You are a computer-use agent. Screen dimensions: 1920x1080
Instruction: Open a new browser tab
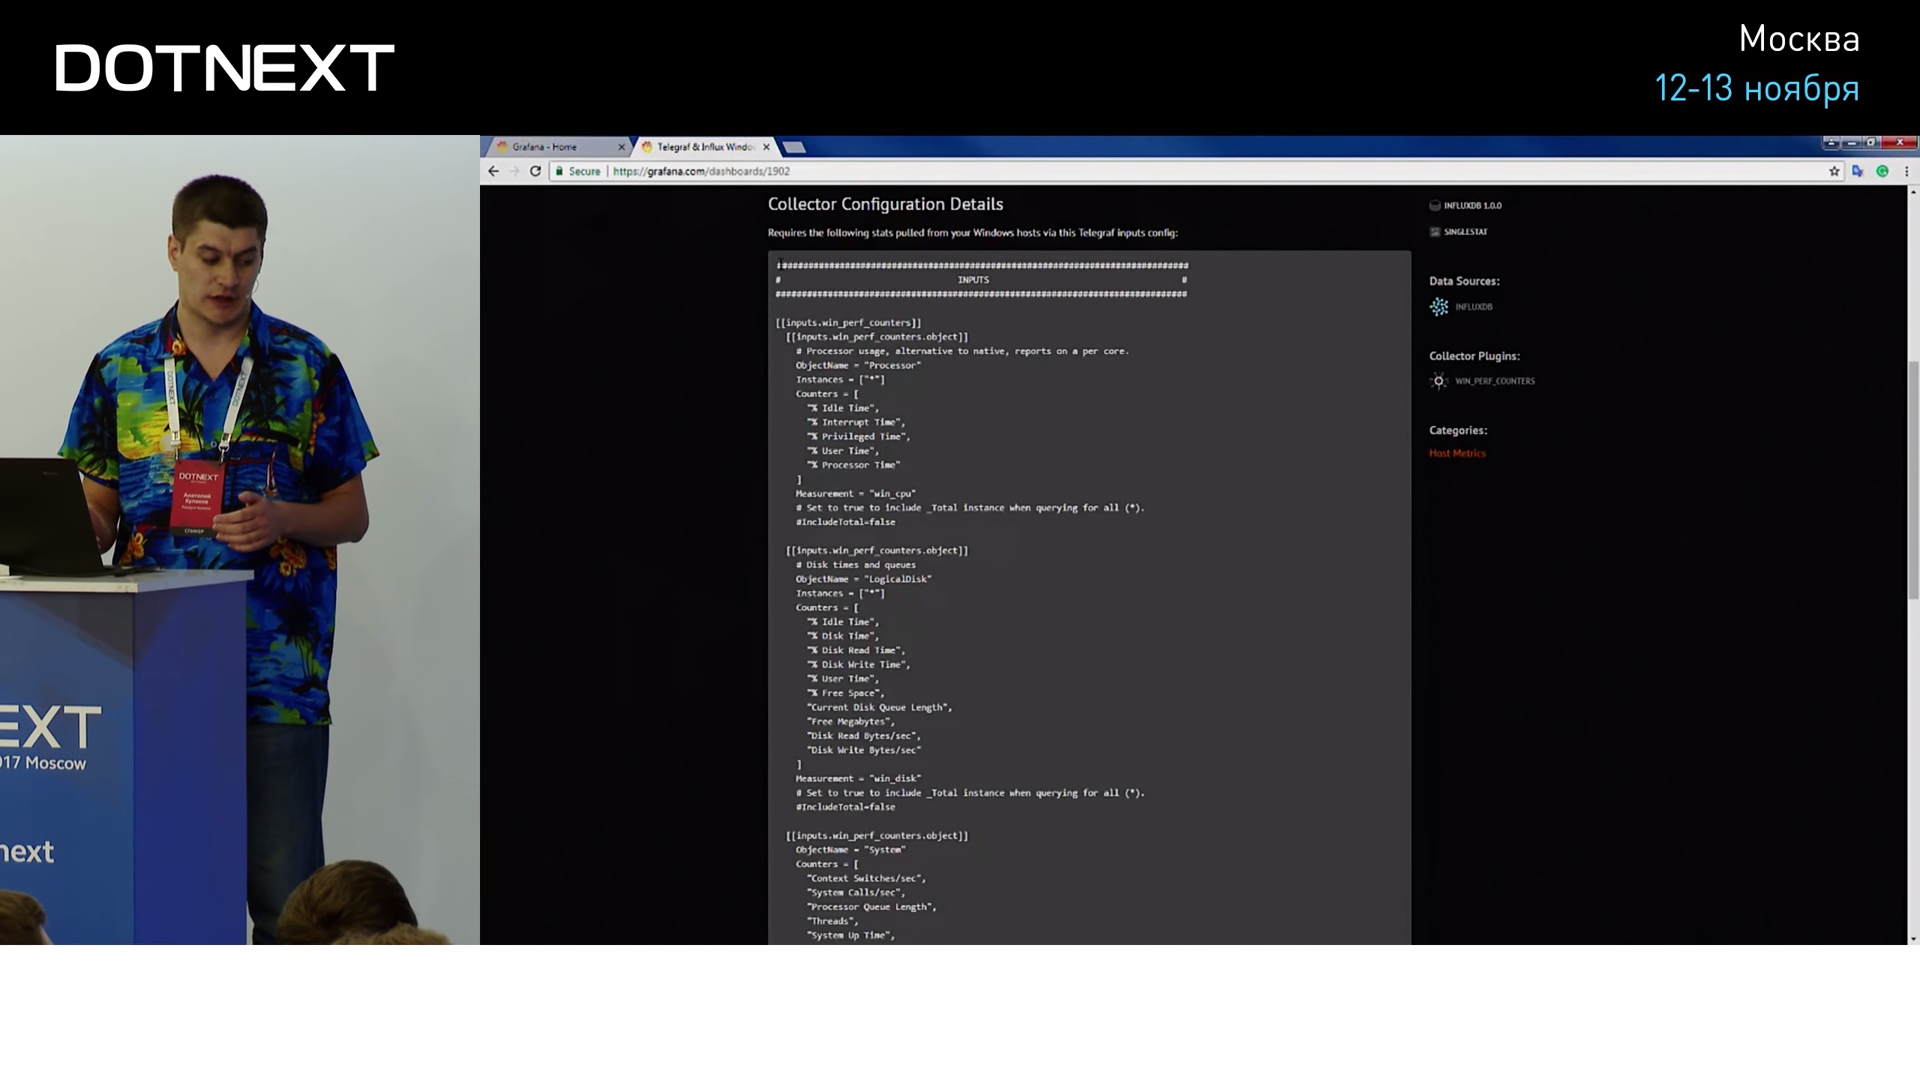pyautogui.click(x=794, y=147)
